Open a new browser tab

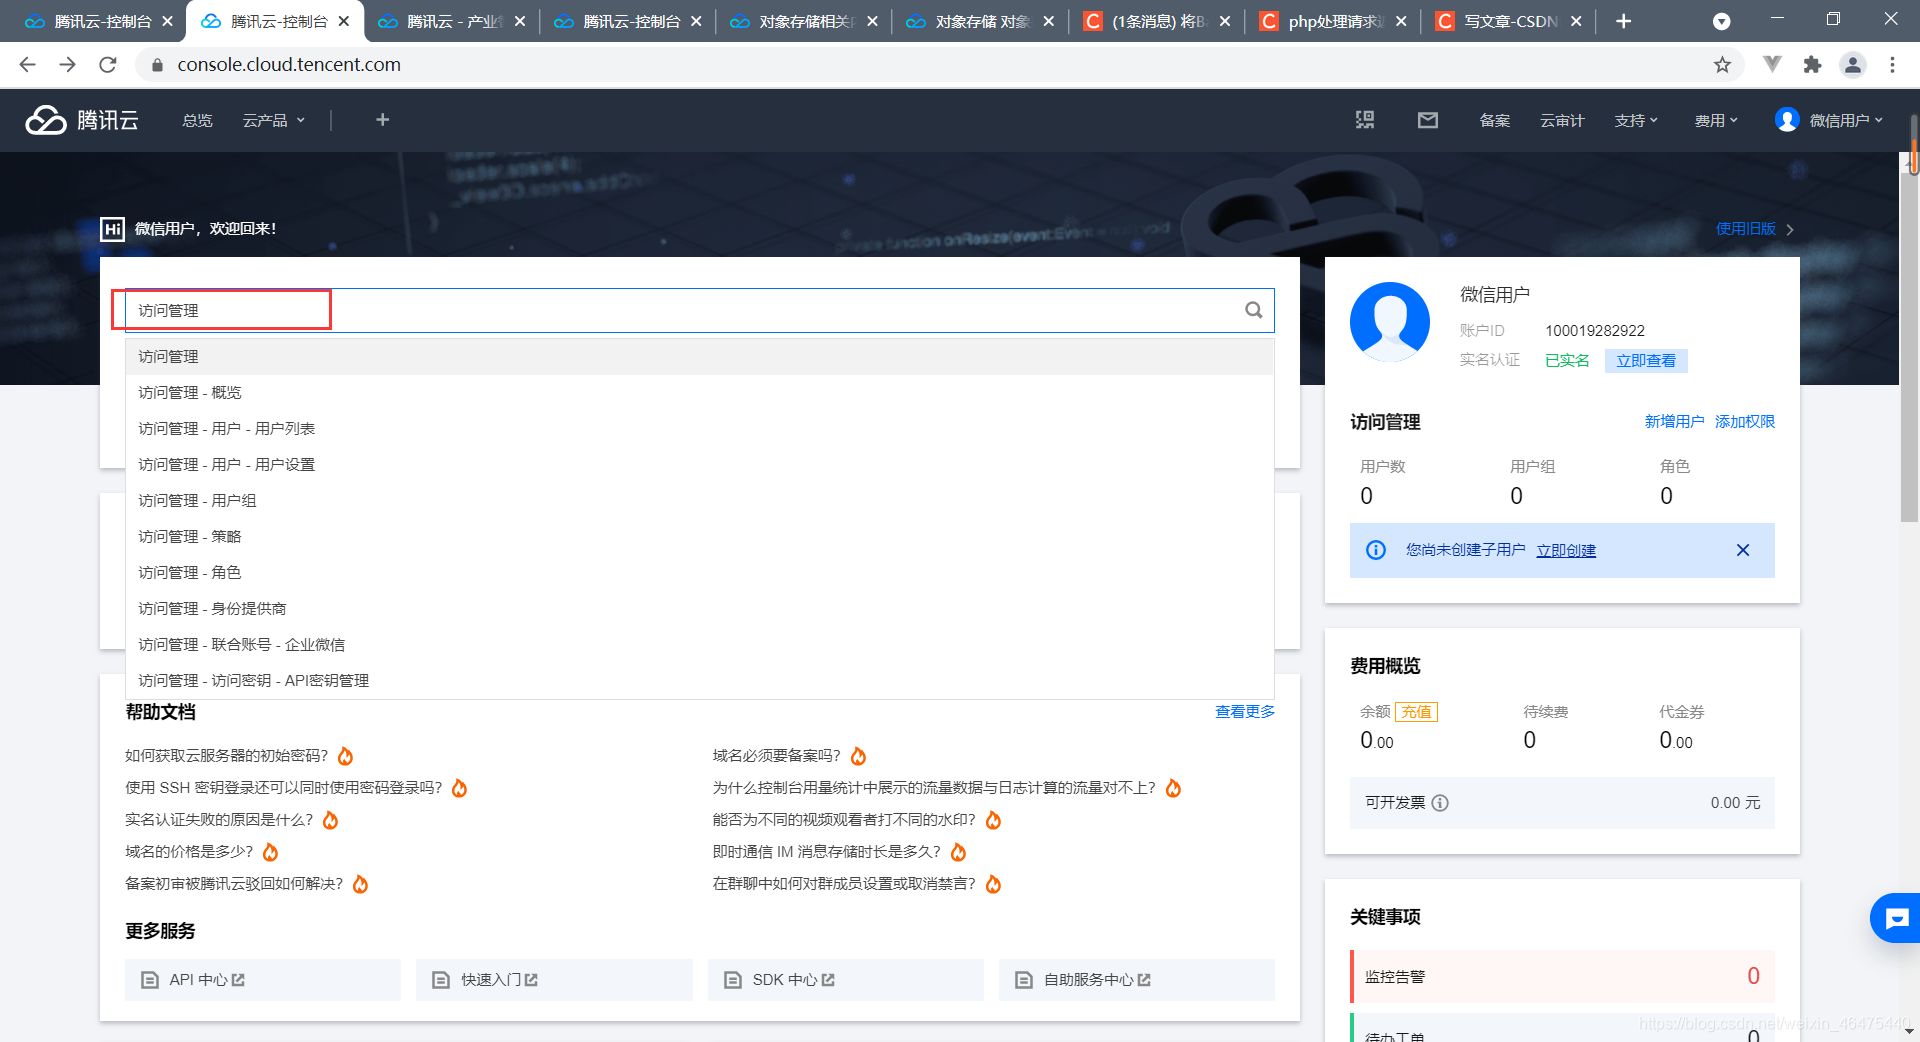tap(1624, 21)
